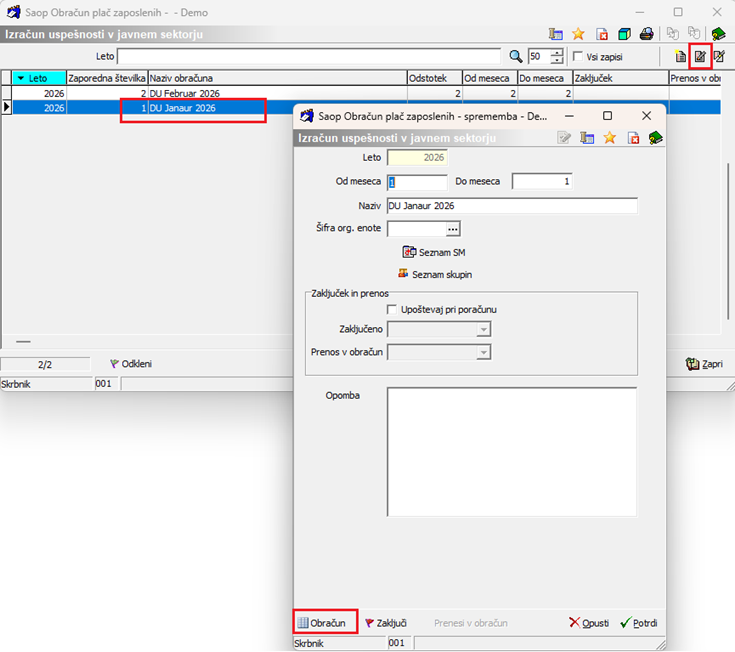Open the Zaključeno dropdown

pos(483,330)
